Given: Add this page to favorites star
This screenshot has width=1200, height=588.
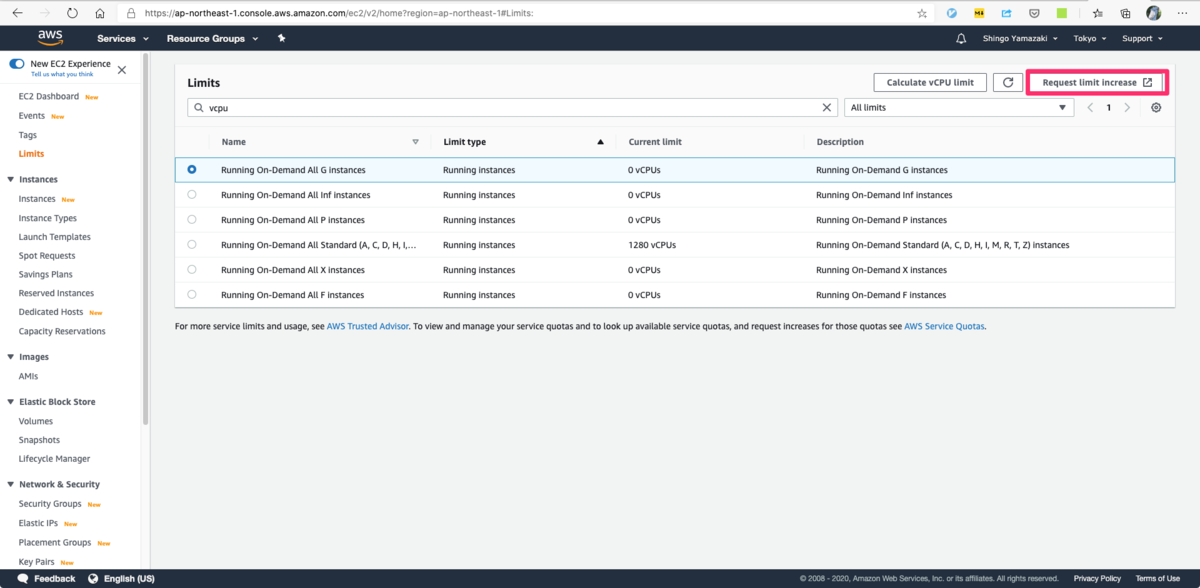Looking at the screenshot, I should coord(922,13).
